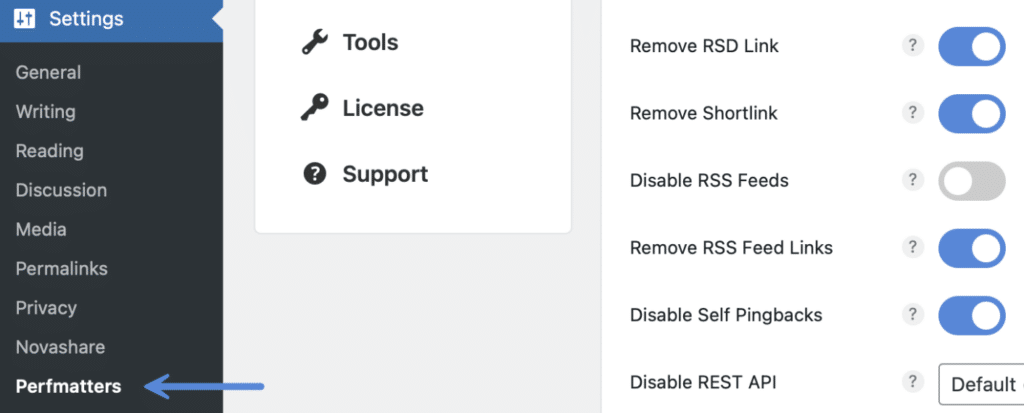Open help tooltip for Remove RSD Link
This screenshot has height=413, width=1024.
pyautogui.click(x=912, y=46)
